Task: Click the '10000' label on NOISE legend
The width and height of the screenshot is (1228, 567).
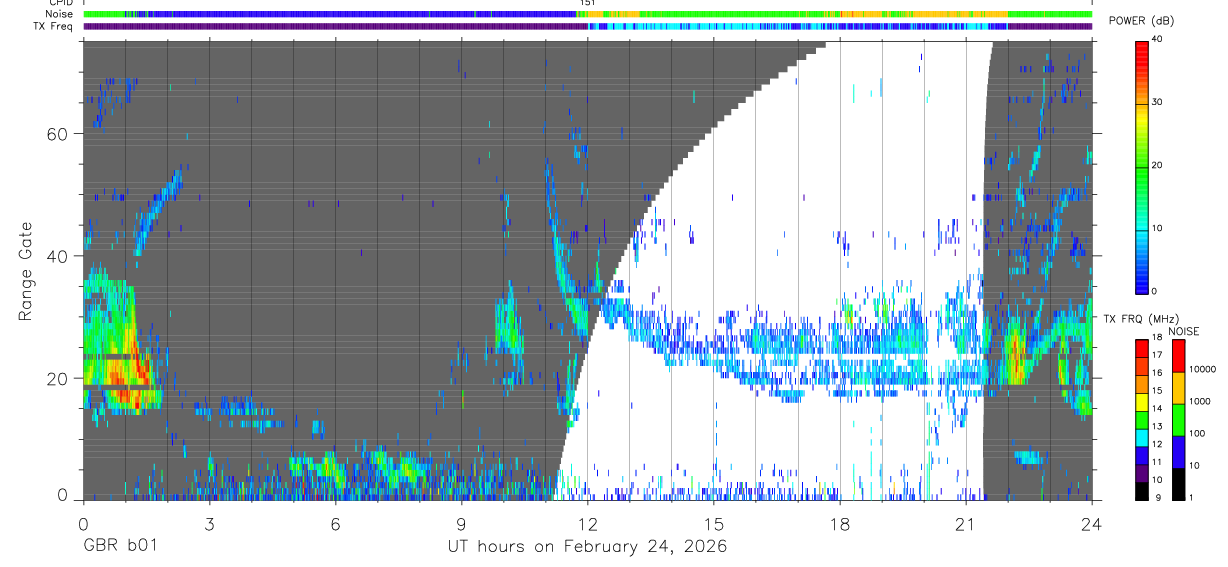Action: (1205, 369)
